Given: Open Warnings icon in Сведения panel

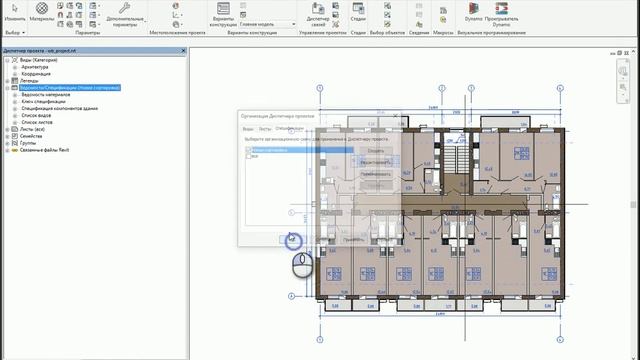Looking at the screenshot, I should click(x=419, y=24).
